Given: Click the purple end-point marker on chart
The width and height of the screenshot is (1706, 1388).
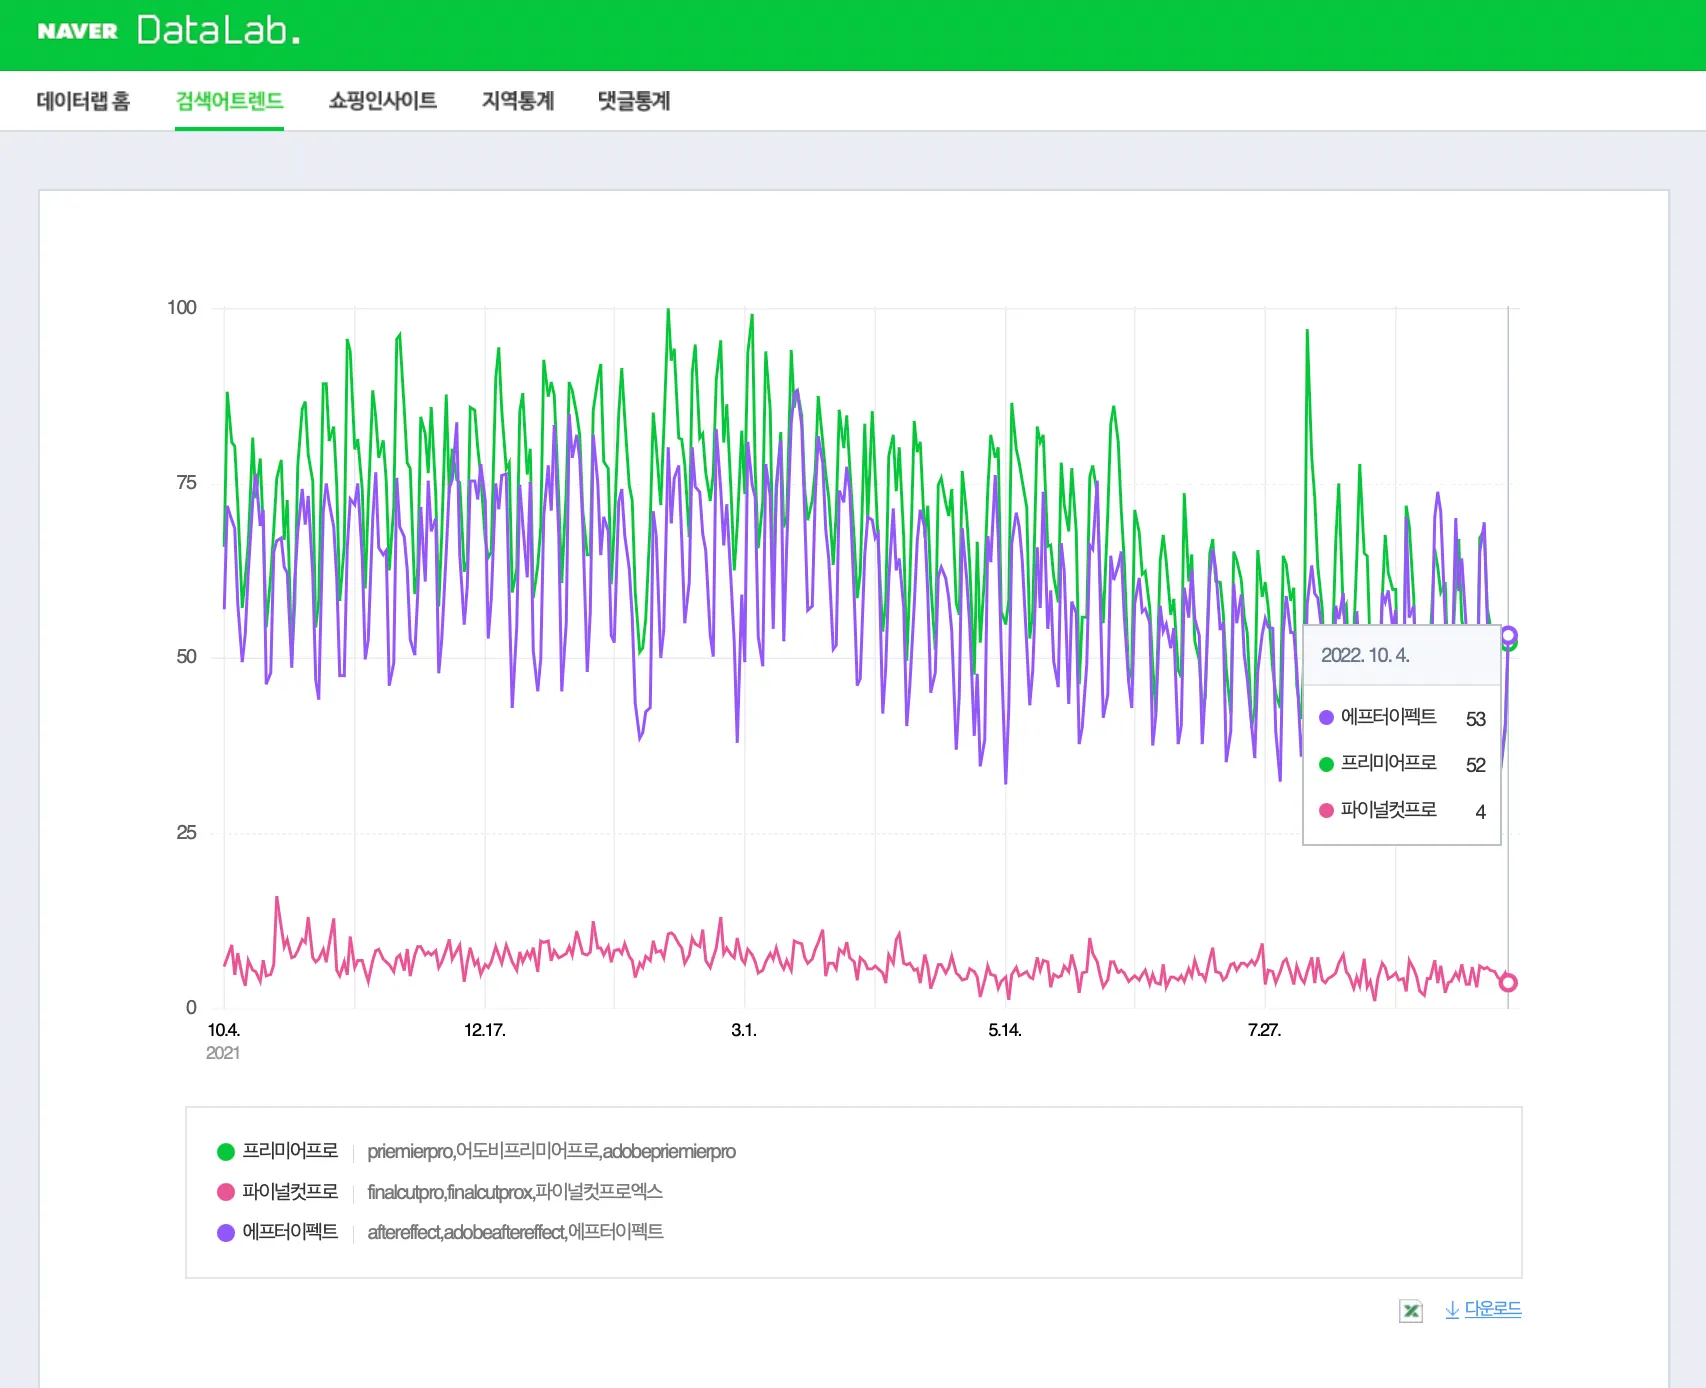Looking at the screenshot, I should pos(1509,635).
